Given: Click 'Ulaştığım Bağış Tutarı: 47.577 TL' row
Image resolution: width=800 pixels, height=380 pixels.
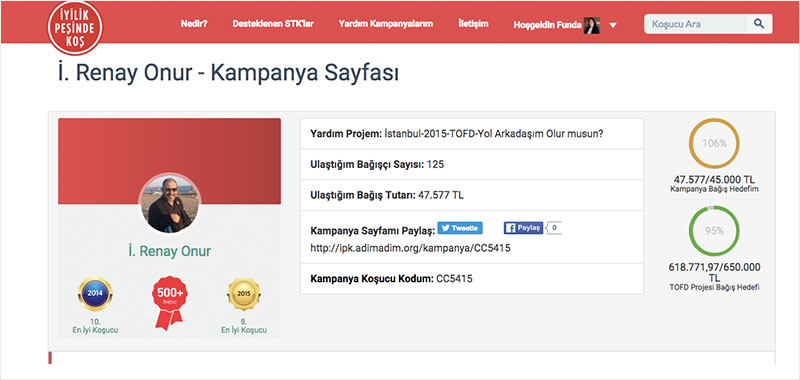Looking at the screenshot, I should 472,195.
